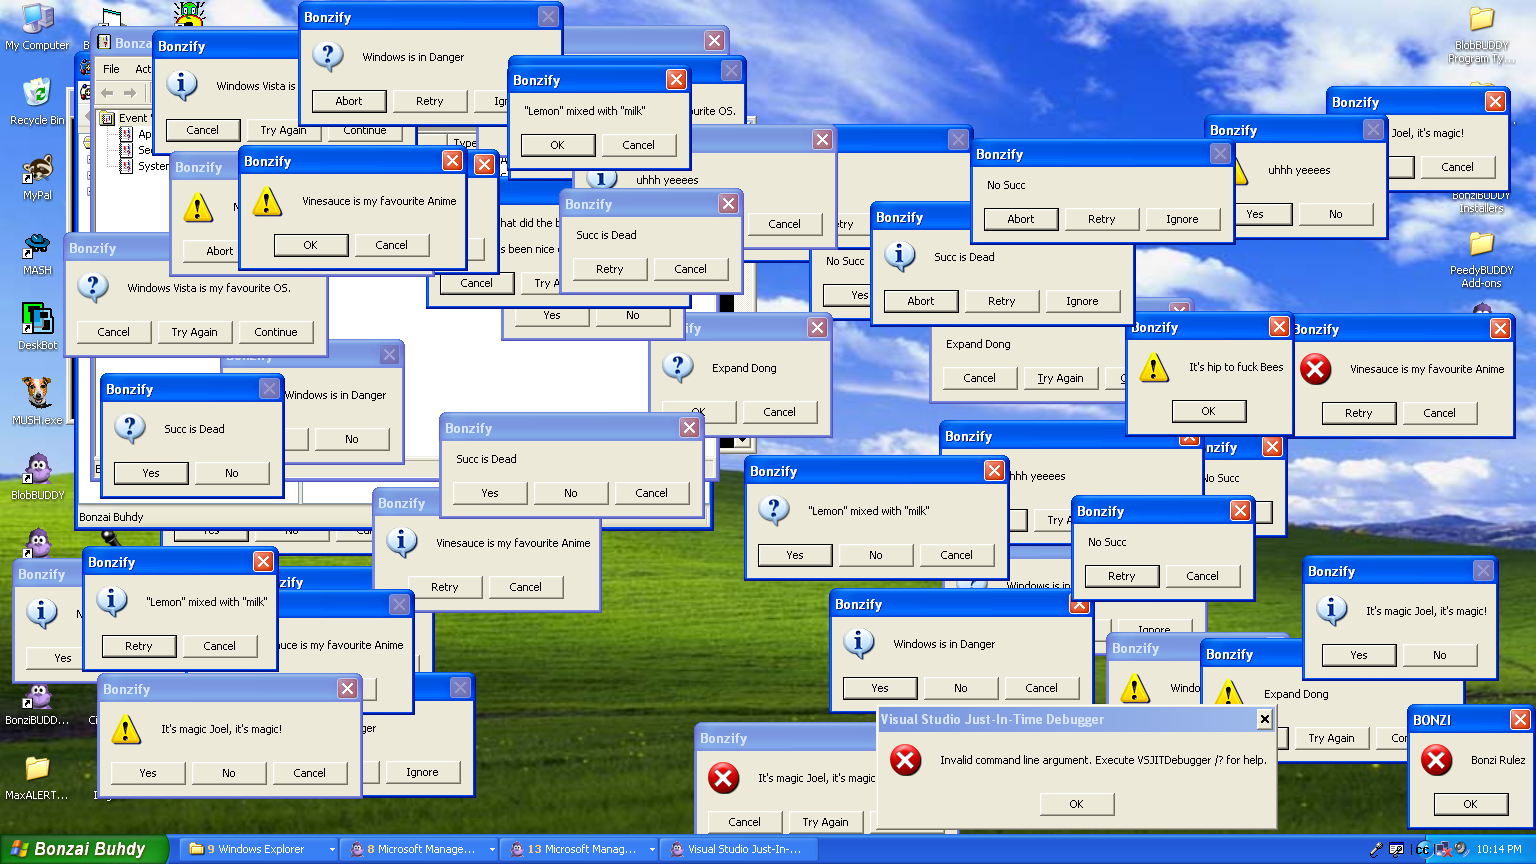Click the Bonzai Buhdy start button
This screenshot has height=864, width=1536.
[80, 849]
